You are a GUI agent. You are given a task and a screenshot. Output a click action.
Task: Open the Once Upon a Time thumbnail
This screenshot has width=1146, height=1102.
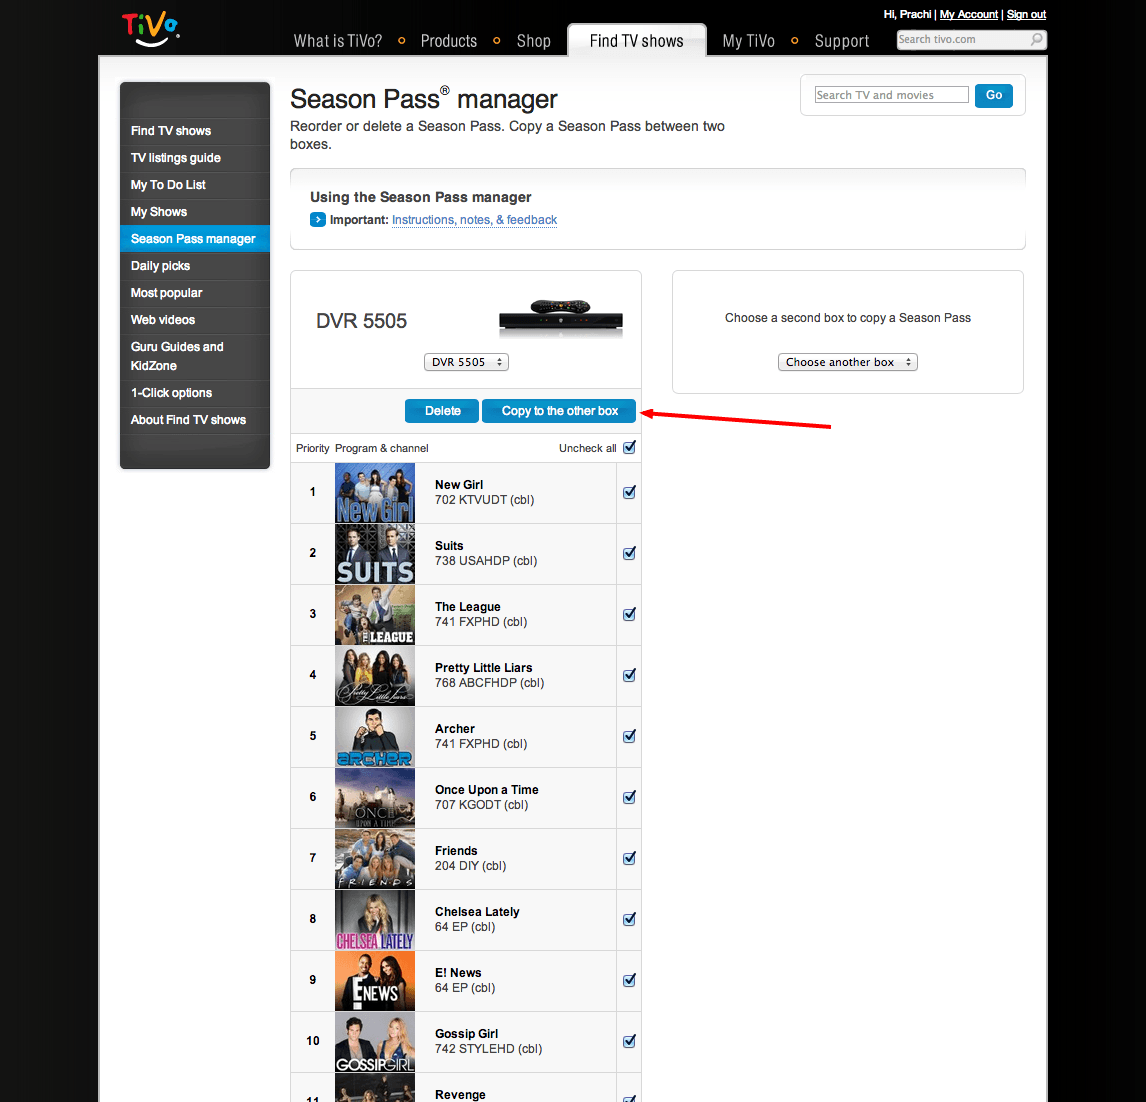tap(375, 798)
